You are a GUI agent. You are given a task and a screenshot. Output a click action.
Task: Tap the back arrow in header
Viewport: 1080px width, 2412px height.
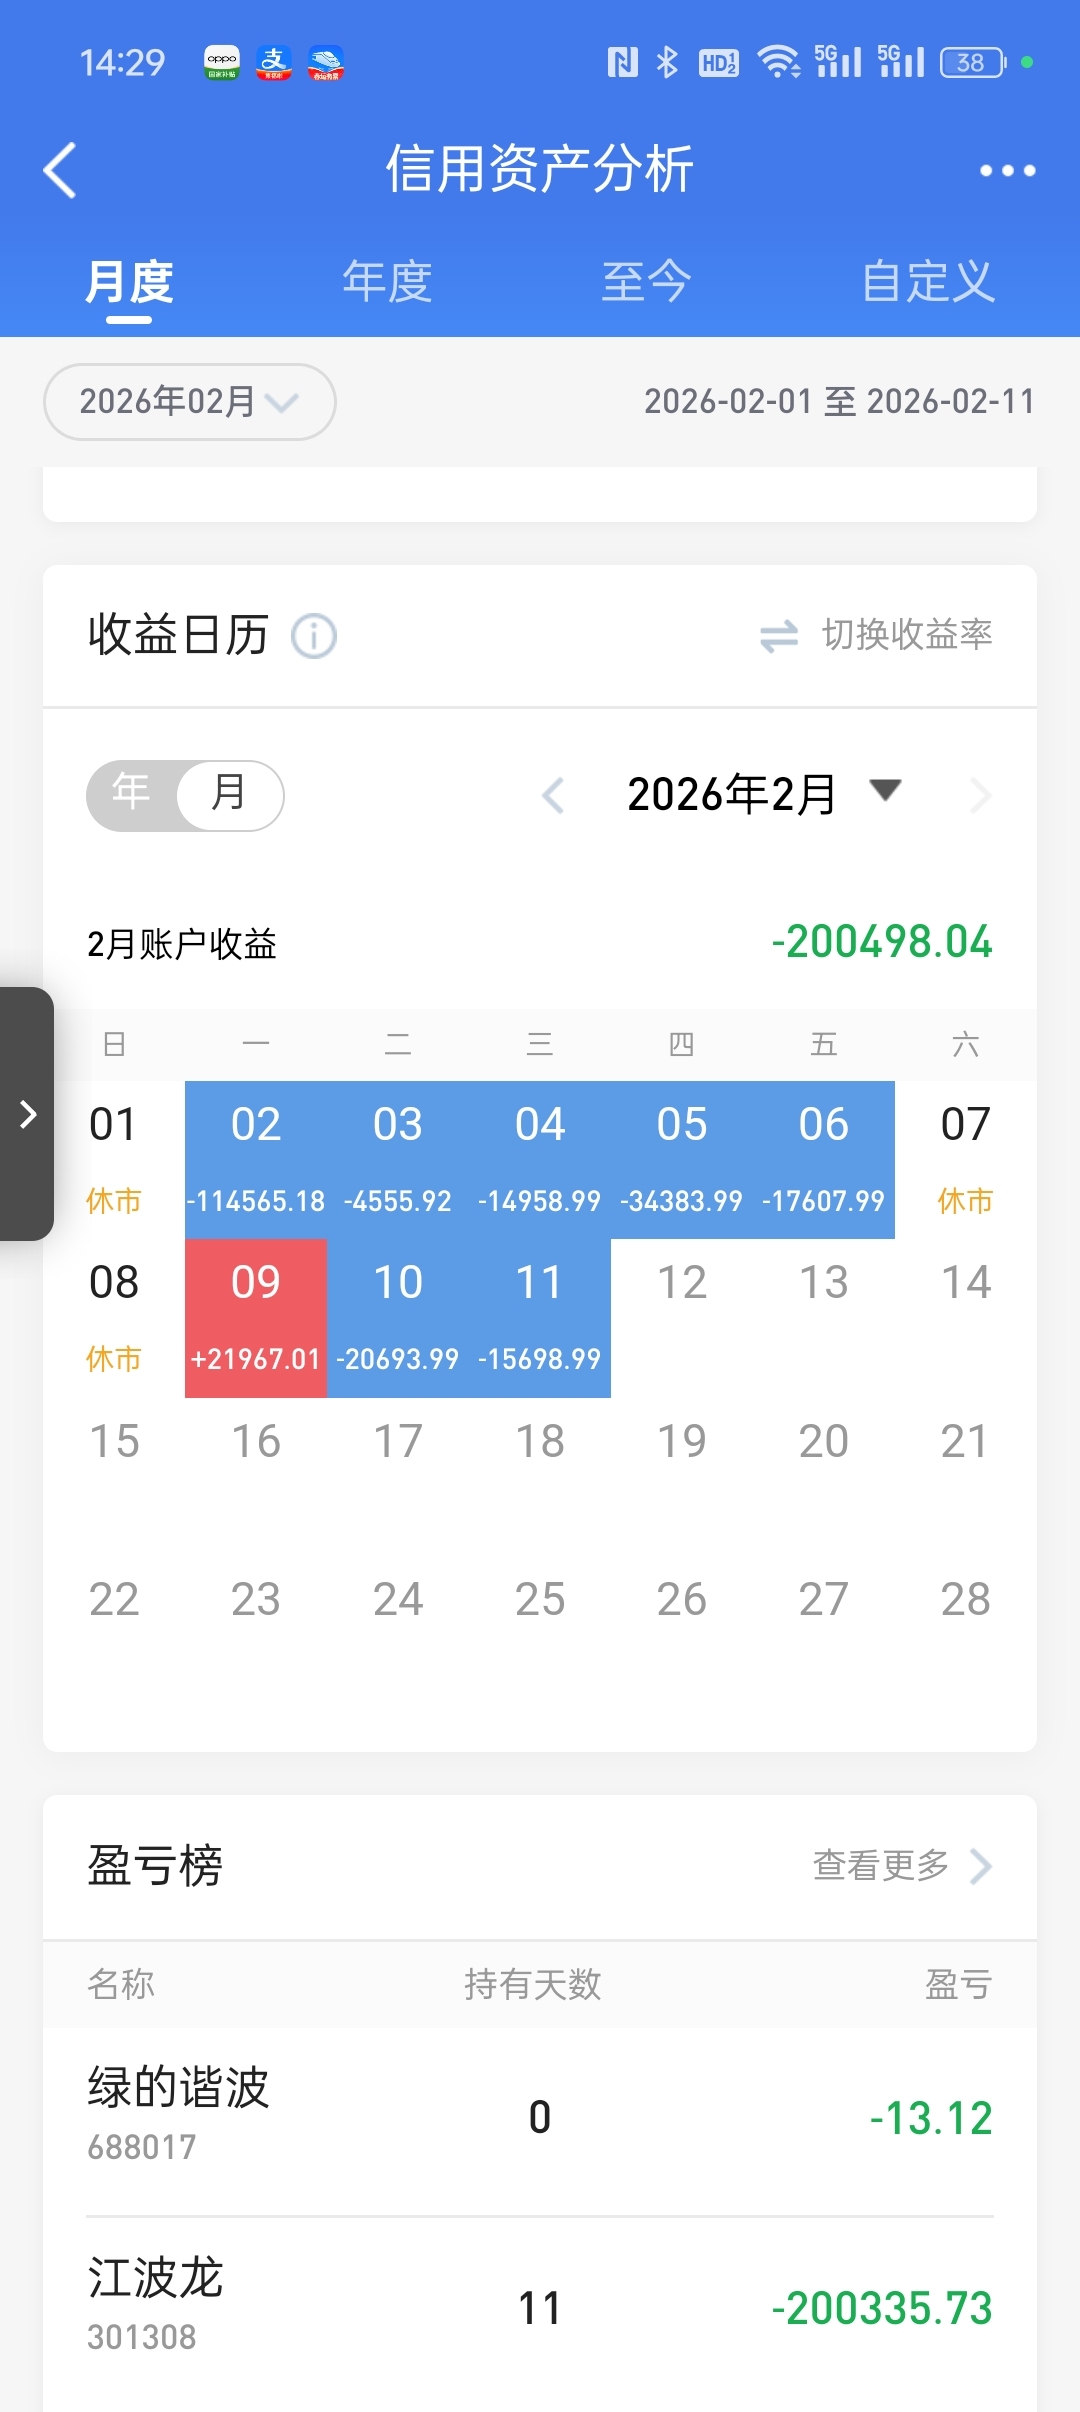60,170
